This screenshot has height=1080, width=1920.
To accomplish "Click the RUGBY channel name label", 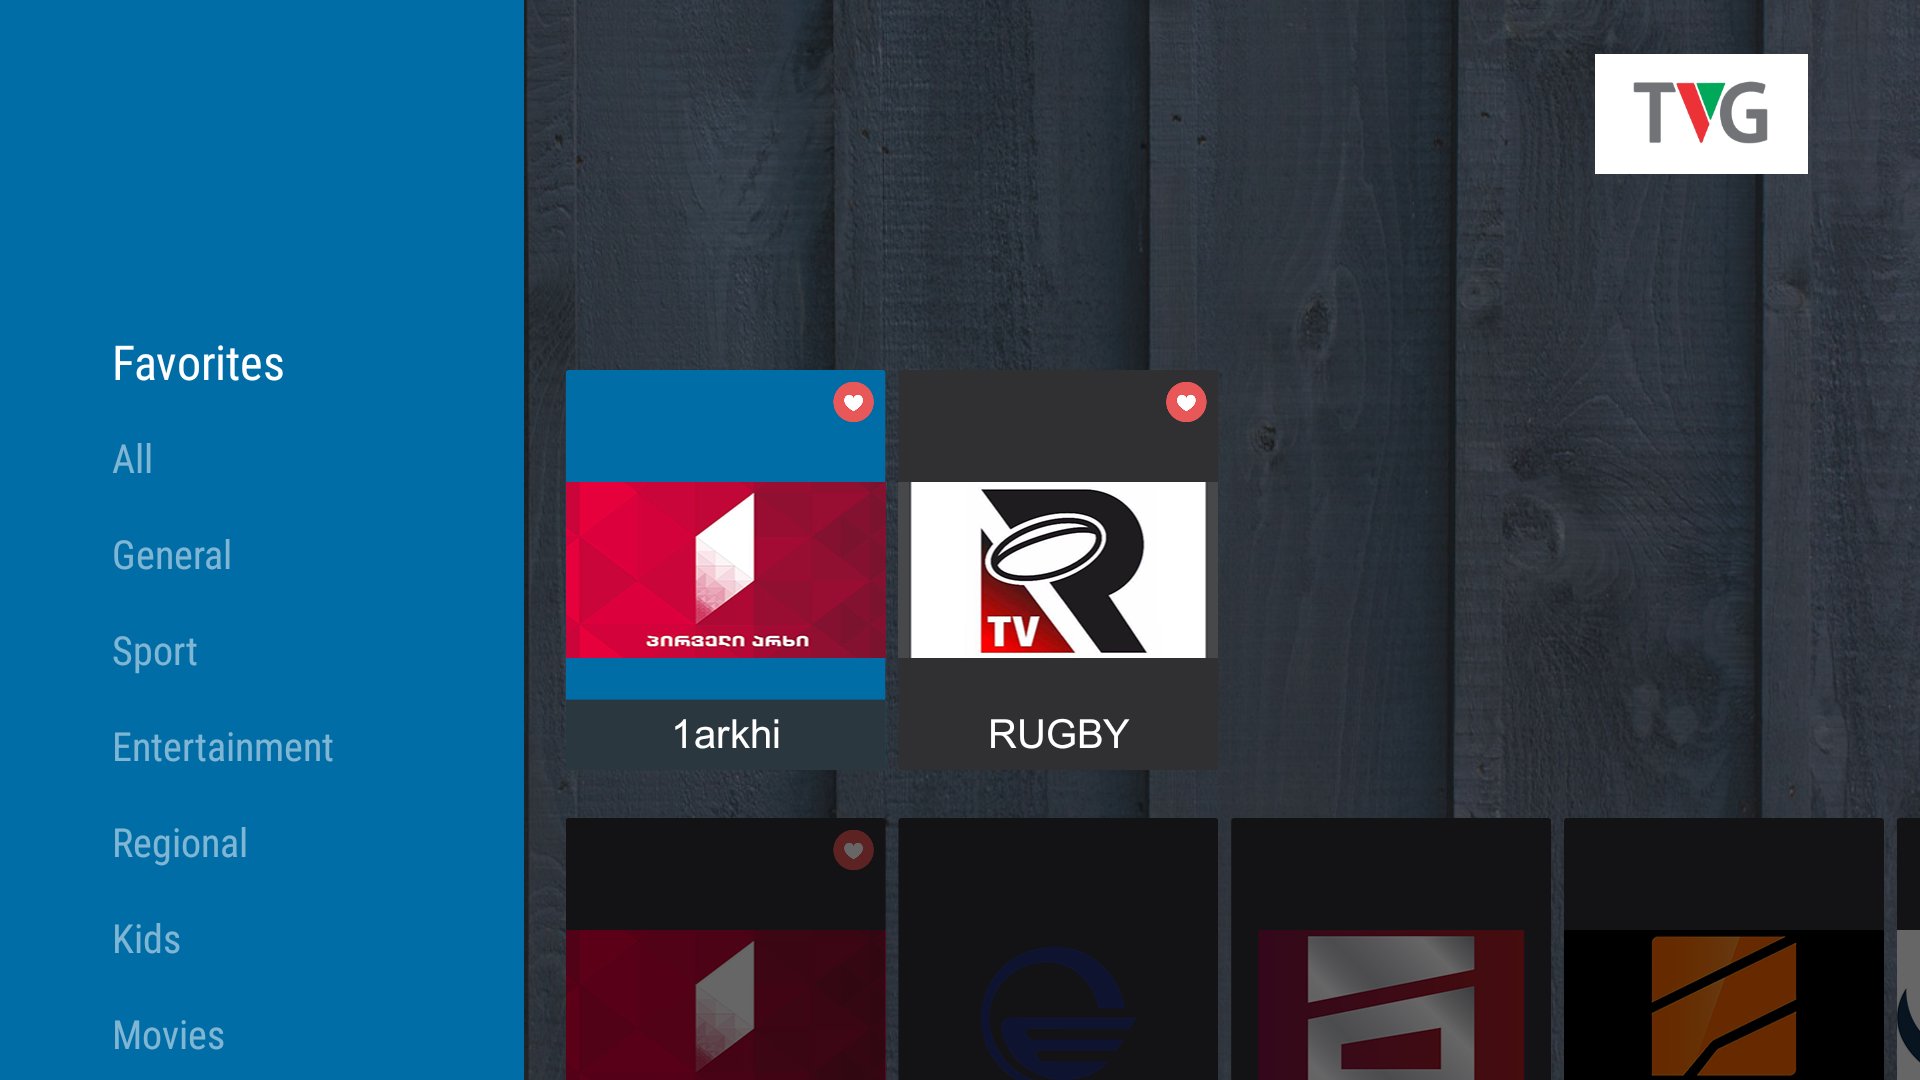I will click(1058, 734).
